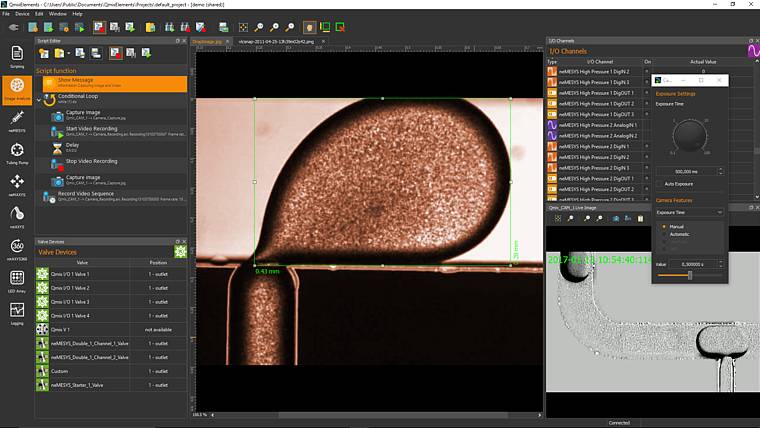Screen dimensions: 760x428
Task: Click the camera feature Value input field
Action: [x=693, y=264]
